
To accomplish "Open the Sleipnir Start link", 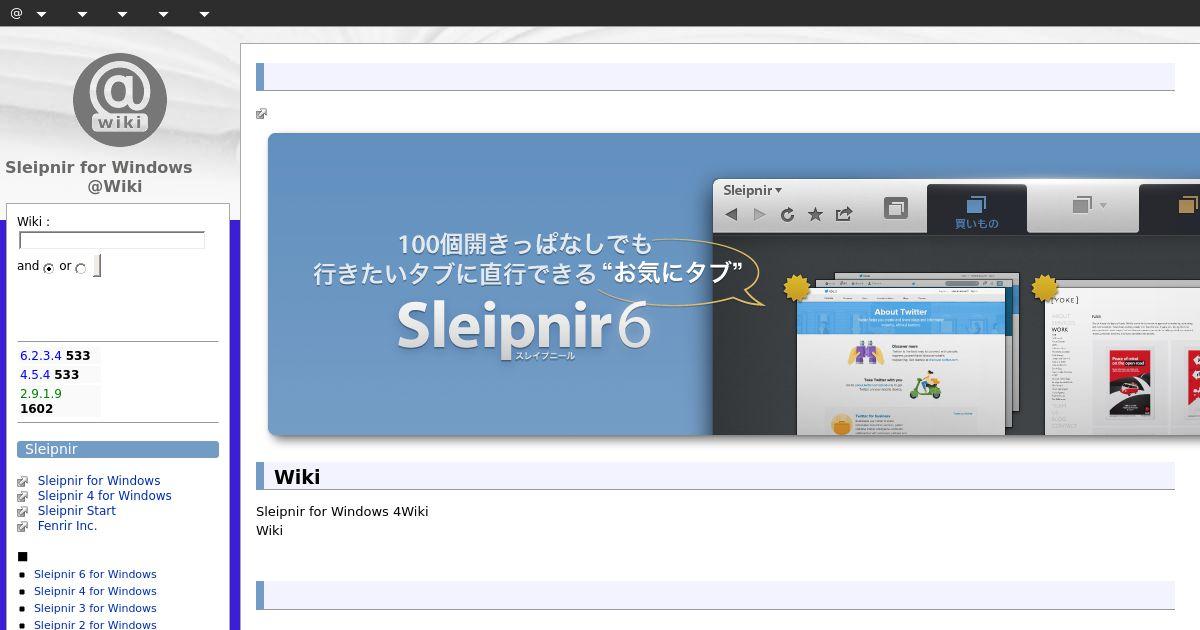I will point(77,510).
